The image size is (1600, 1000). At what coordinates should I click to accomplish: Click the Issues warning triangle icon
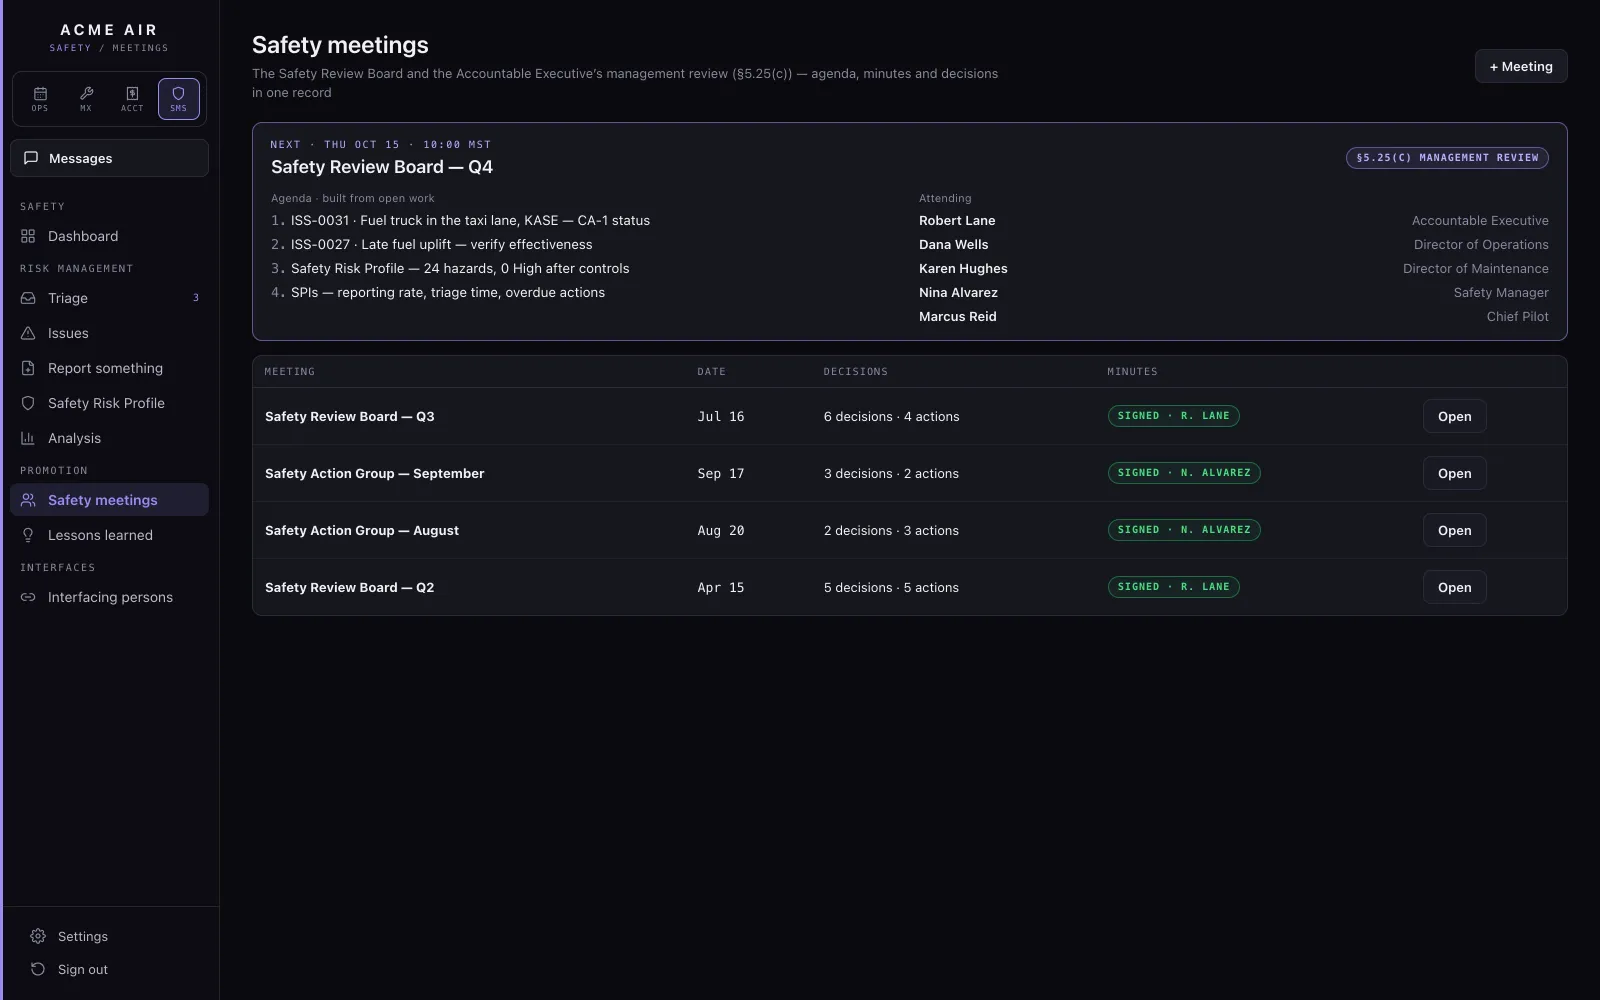point(28,333)
